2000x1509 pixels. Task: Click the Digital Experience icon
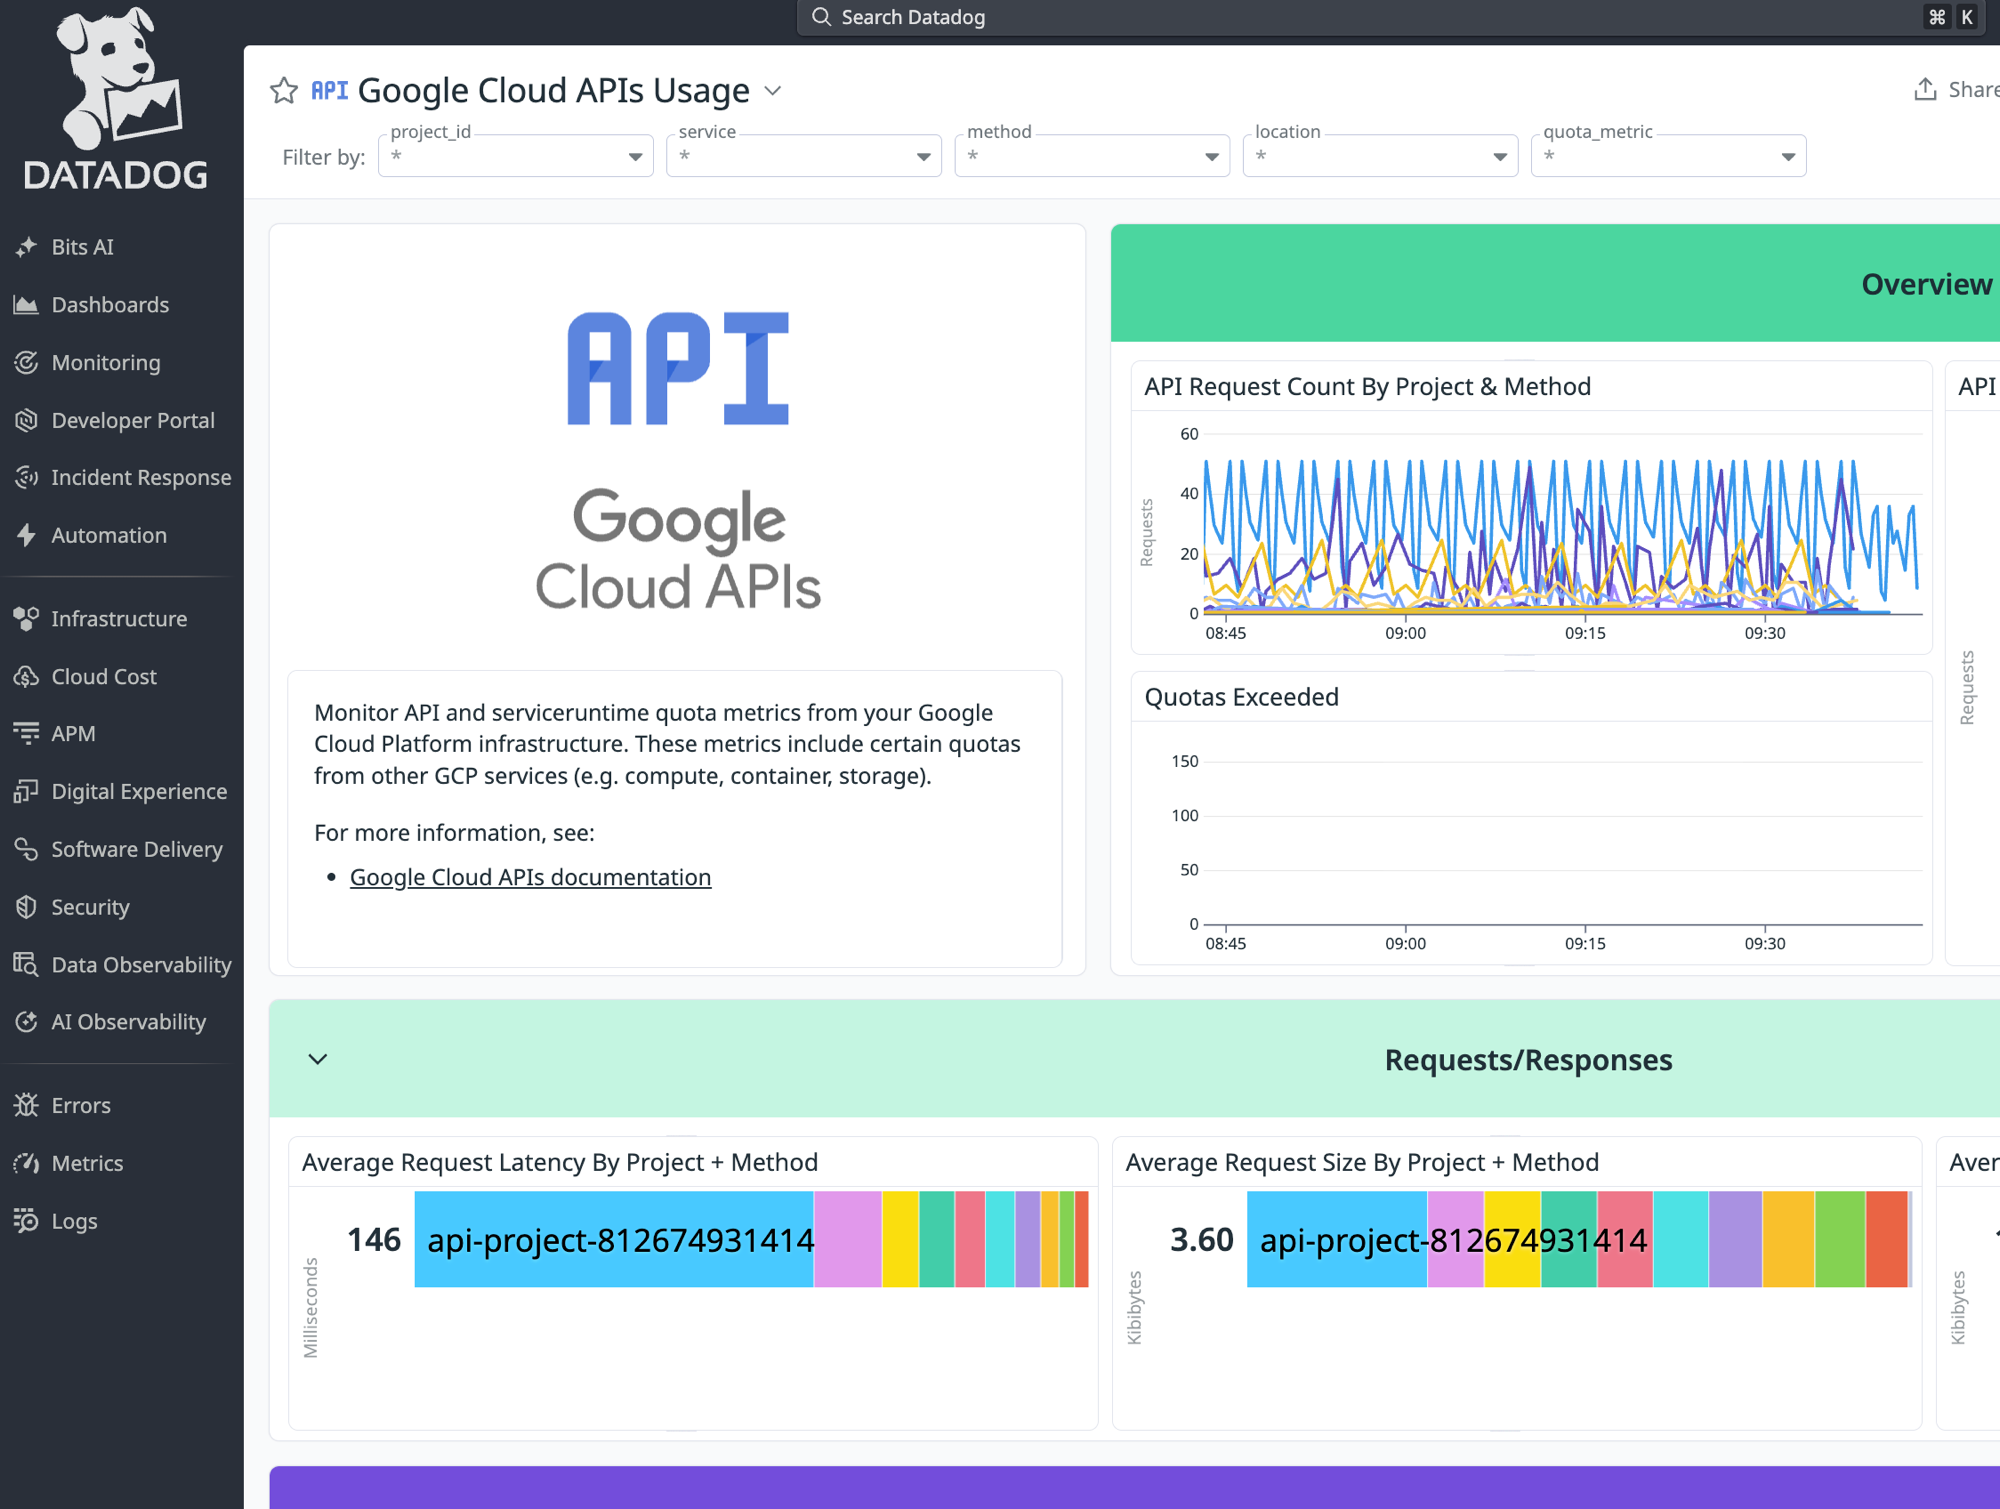(x=27, y=792)
